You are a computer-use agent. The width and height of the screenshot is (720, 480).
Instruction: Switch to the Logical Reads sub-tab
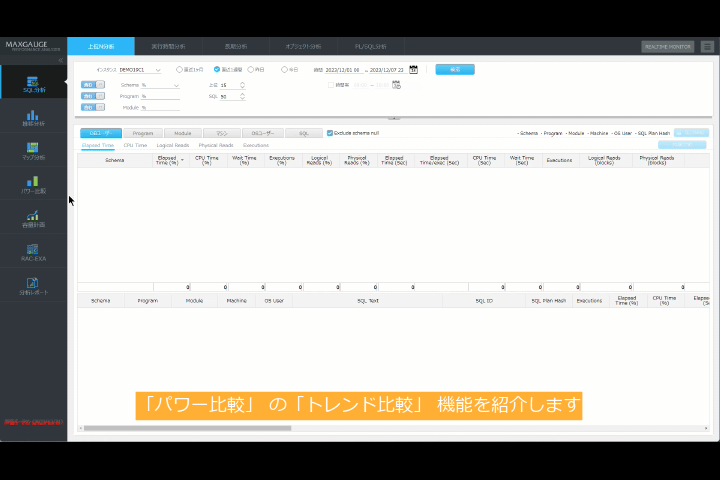point(173,145)
